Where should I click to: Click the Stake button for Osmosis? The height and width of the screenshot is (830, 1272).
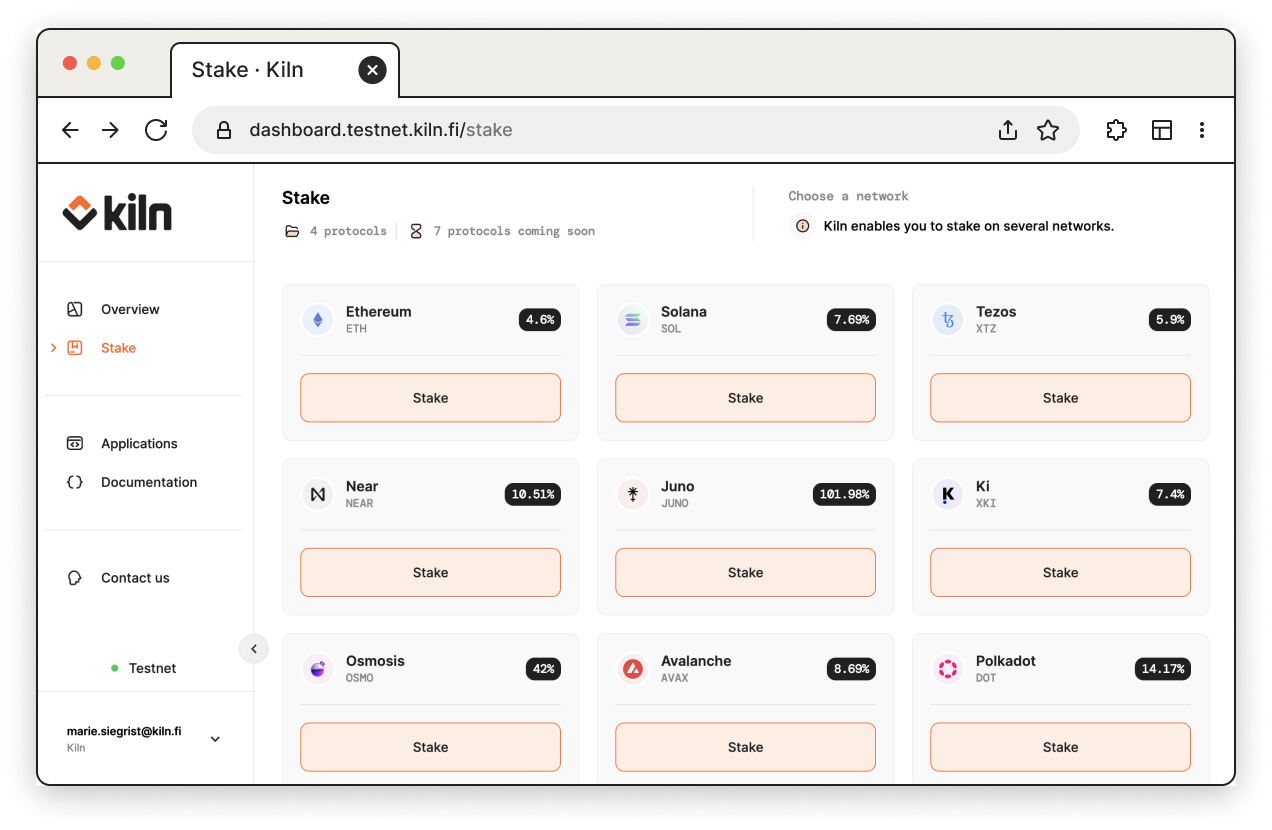(430, 747)
